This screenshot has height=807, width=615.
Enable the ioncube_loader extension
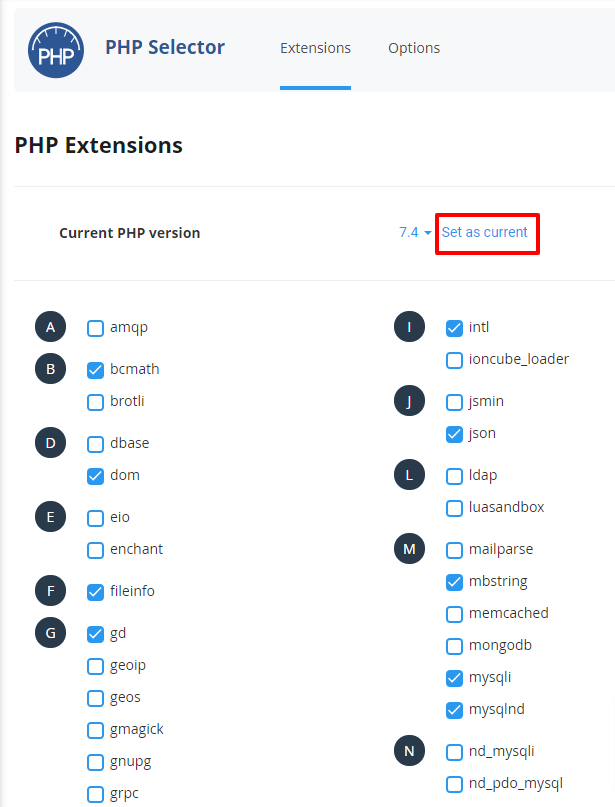[454, 360]
